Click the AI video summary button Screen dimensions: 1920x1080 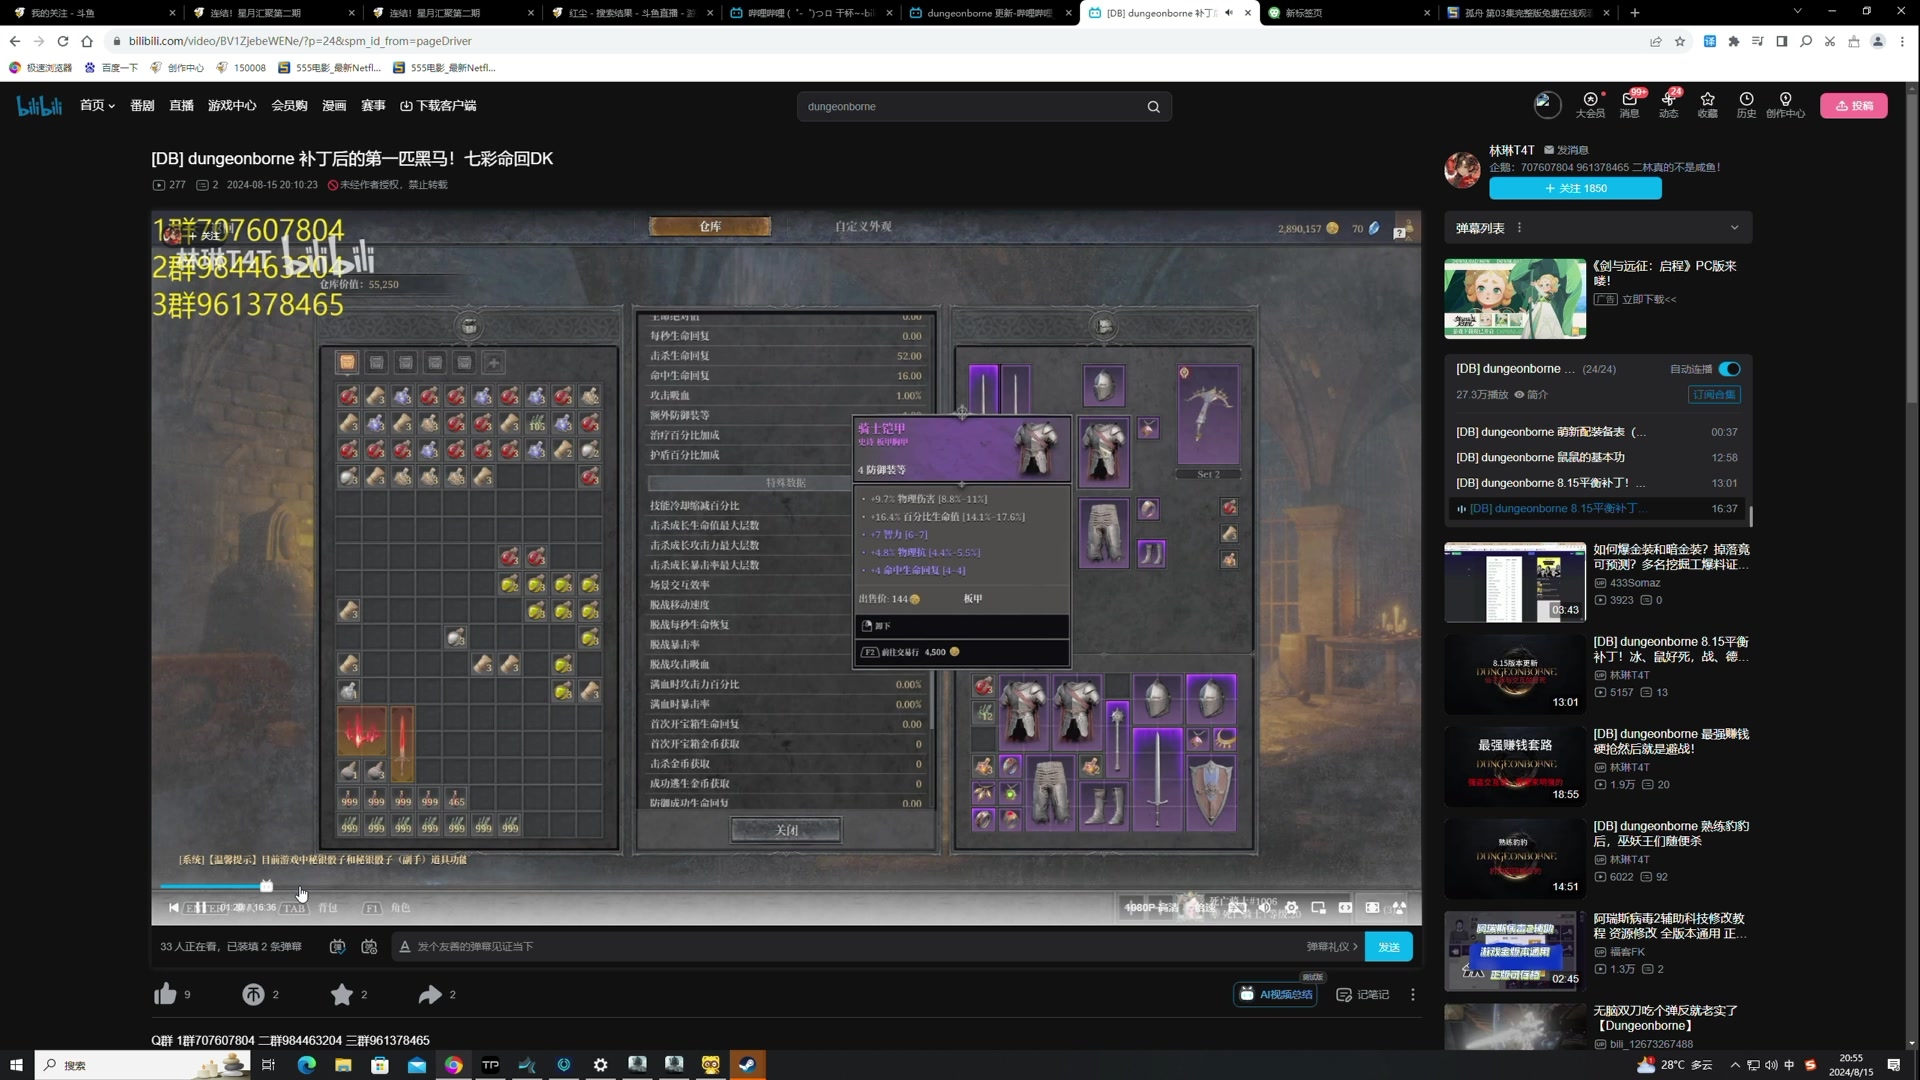point(1276,994)
